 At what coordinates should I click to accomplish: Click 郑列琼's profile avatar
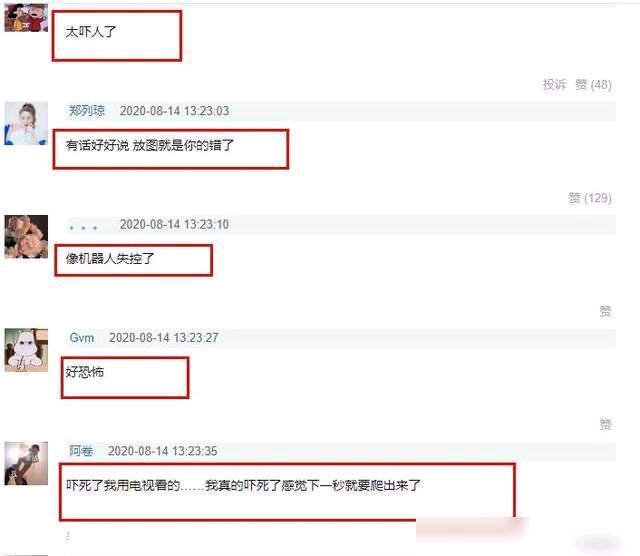tap(26, 123)
